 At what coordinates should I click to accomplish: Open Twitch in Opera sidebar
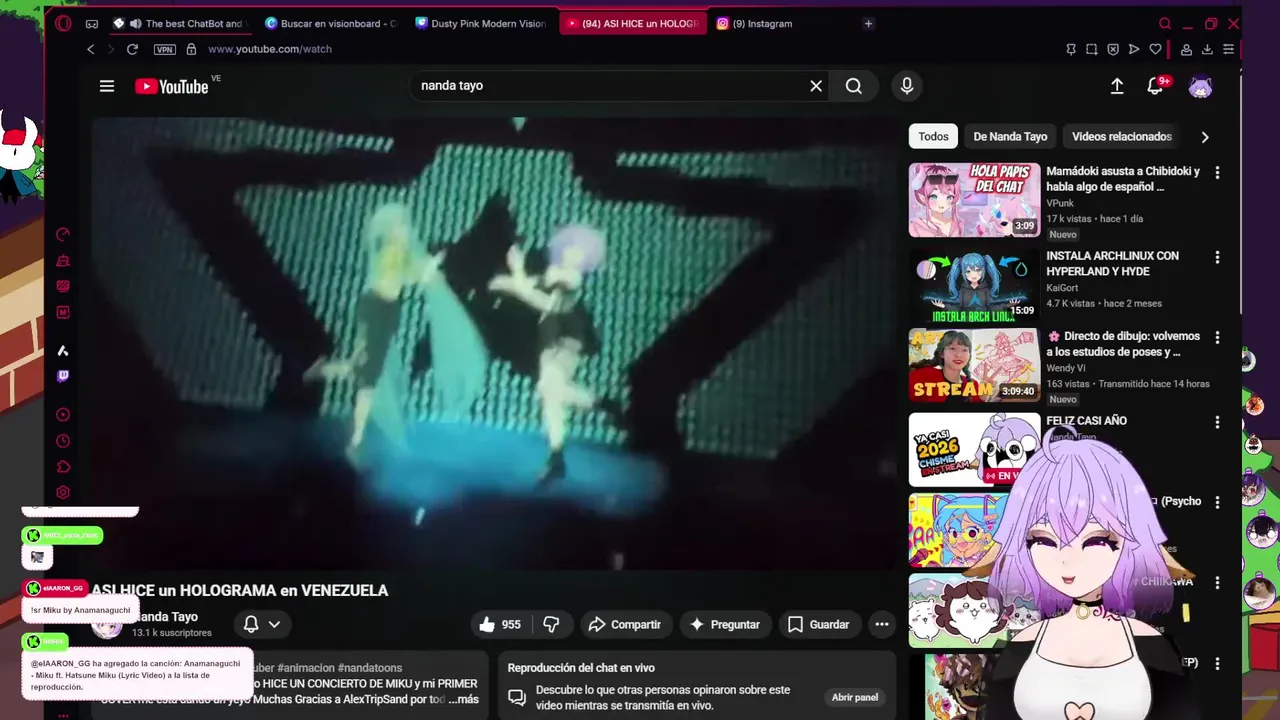[63, 376]
